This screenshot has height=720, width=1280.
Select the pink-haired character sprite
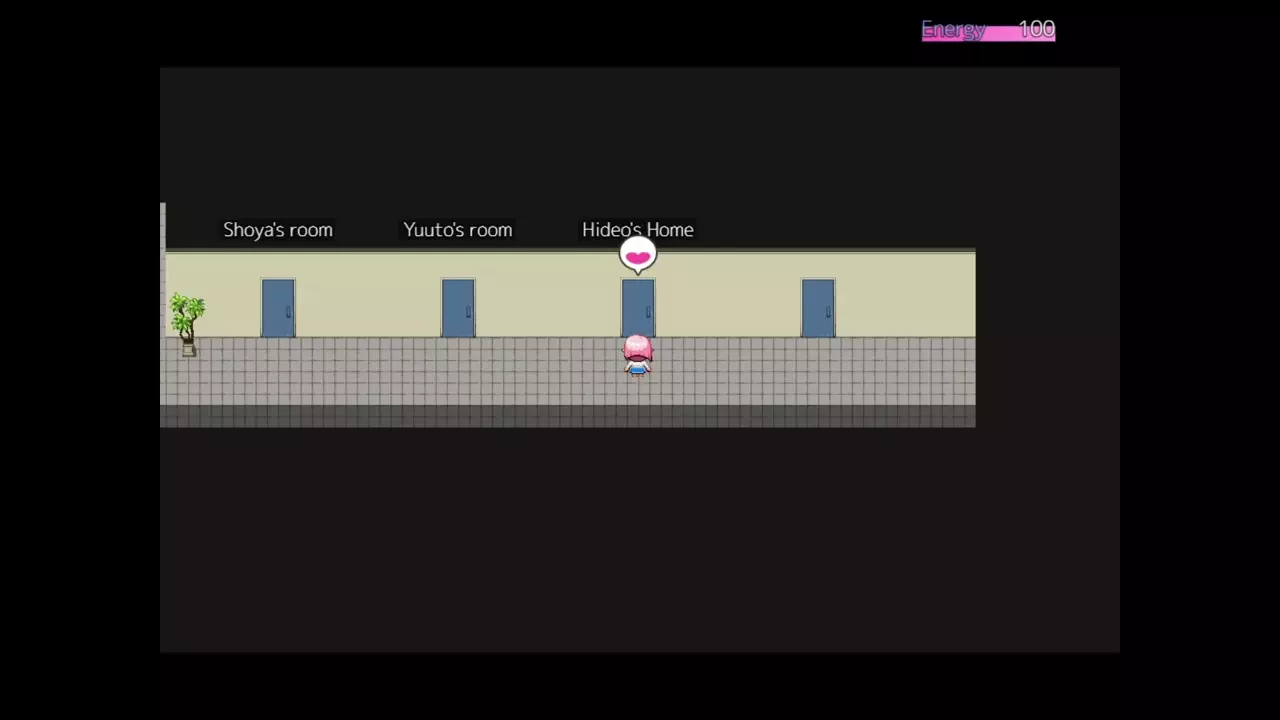click(x=637, y=355)
